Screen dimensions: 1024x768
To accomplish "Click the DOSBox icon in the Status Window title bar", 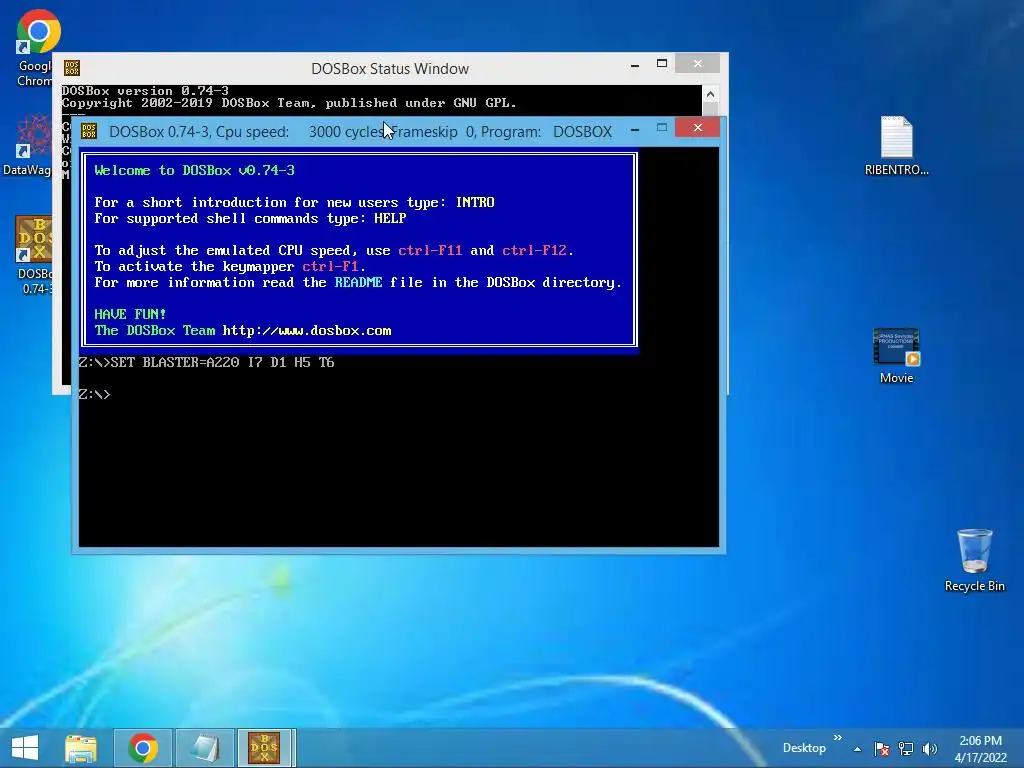I will (x=72, y=68).
